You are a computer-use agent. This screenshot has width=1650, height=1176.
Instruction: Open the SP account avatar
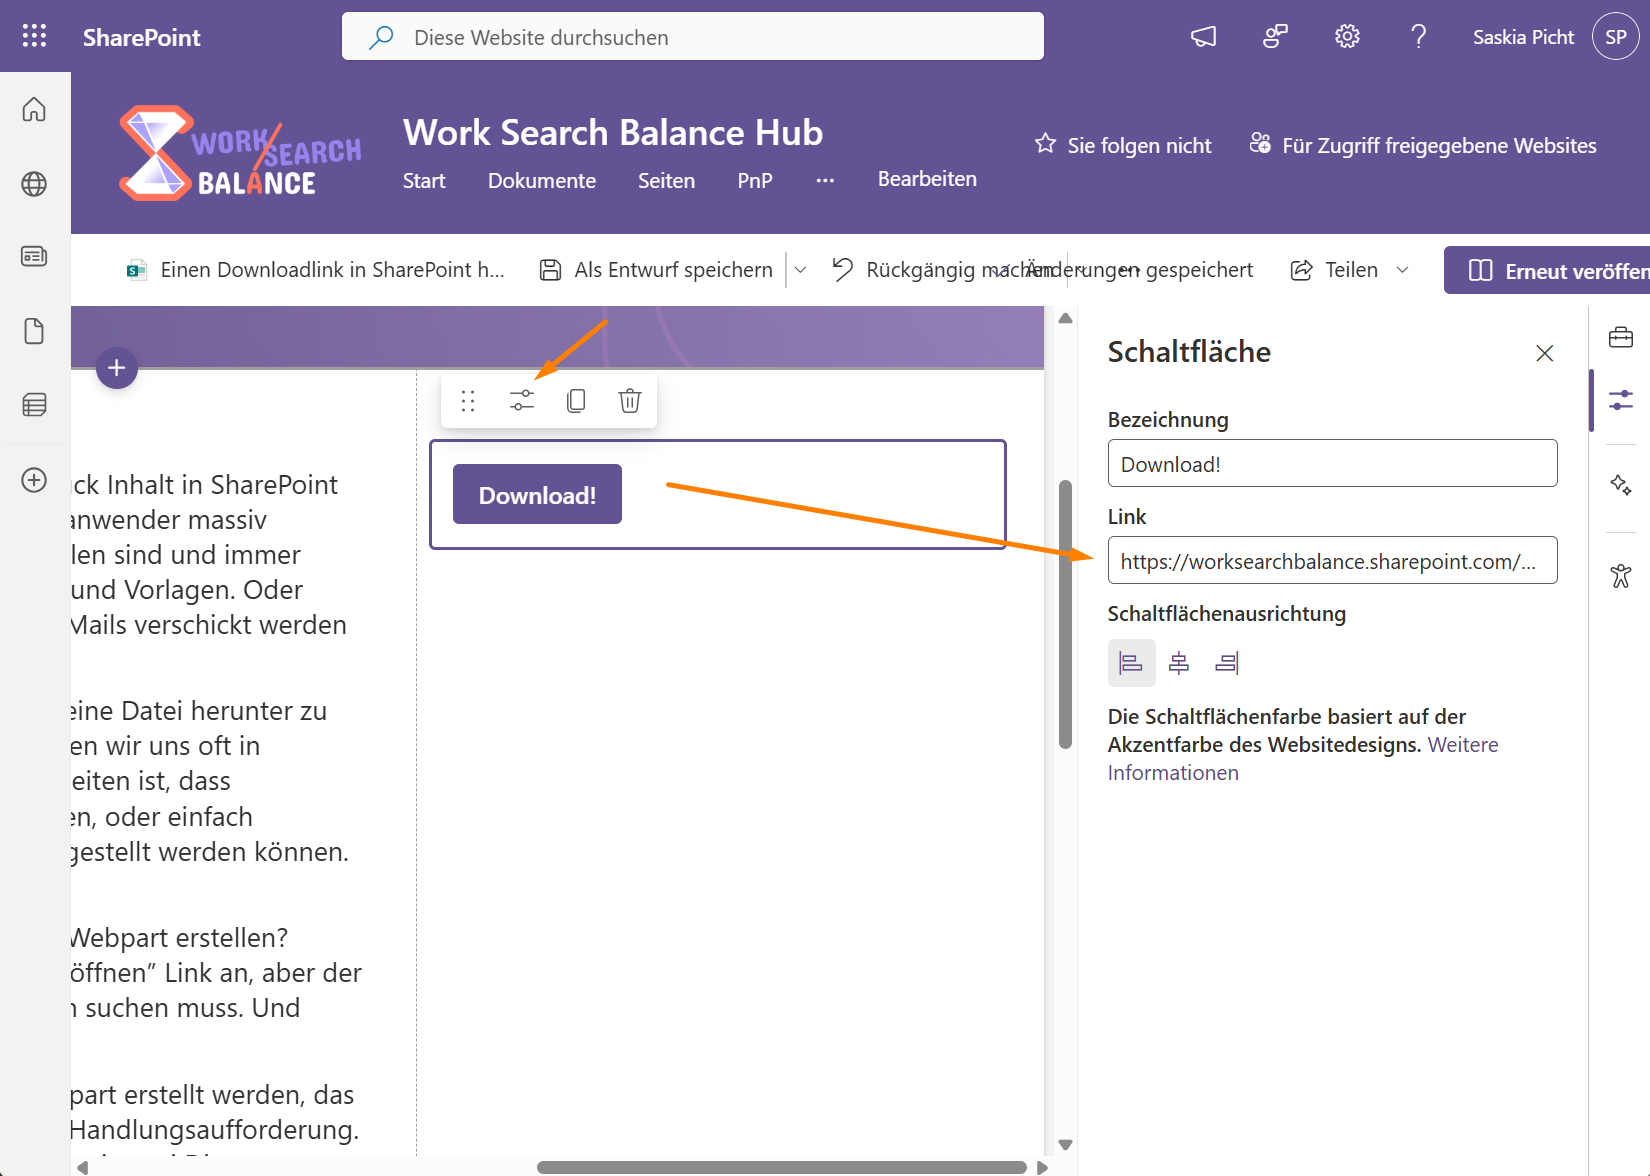tap(1616, 37)
